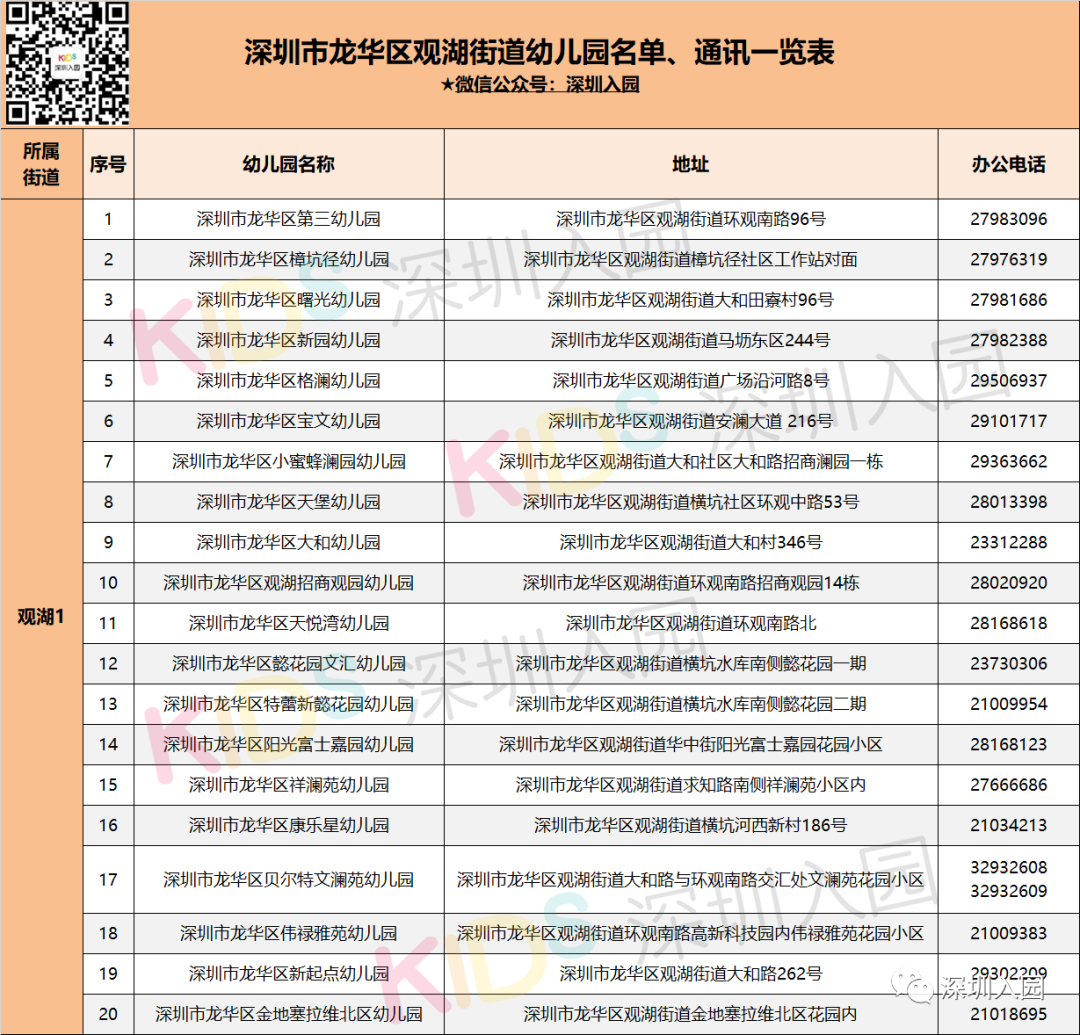Viewport: 1080px width, 1035px height.
Task: Click 深圳市龙华区贝尔特文澜苑幼儿园 name cell
Action: [x=289, y=879]
